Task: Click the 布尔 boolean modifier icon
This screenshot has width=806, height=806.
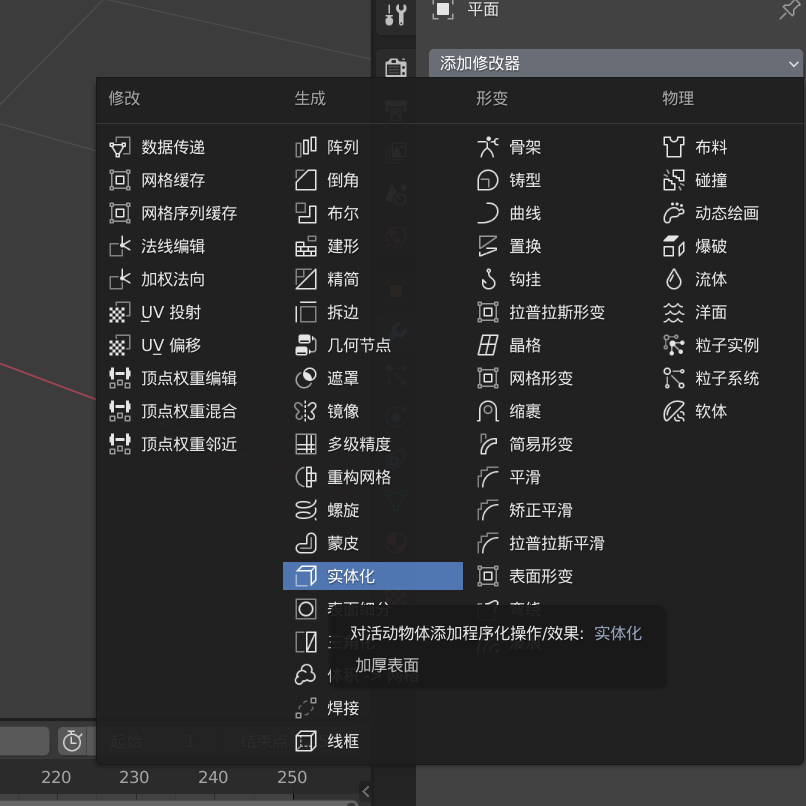Action: (x=306, y=213)
